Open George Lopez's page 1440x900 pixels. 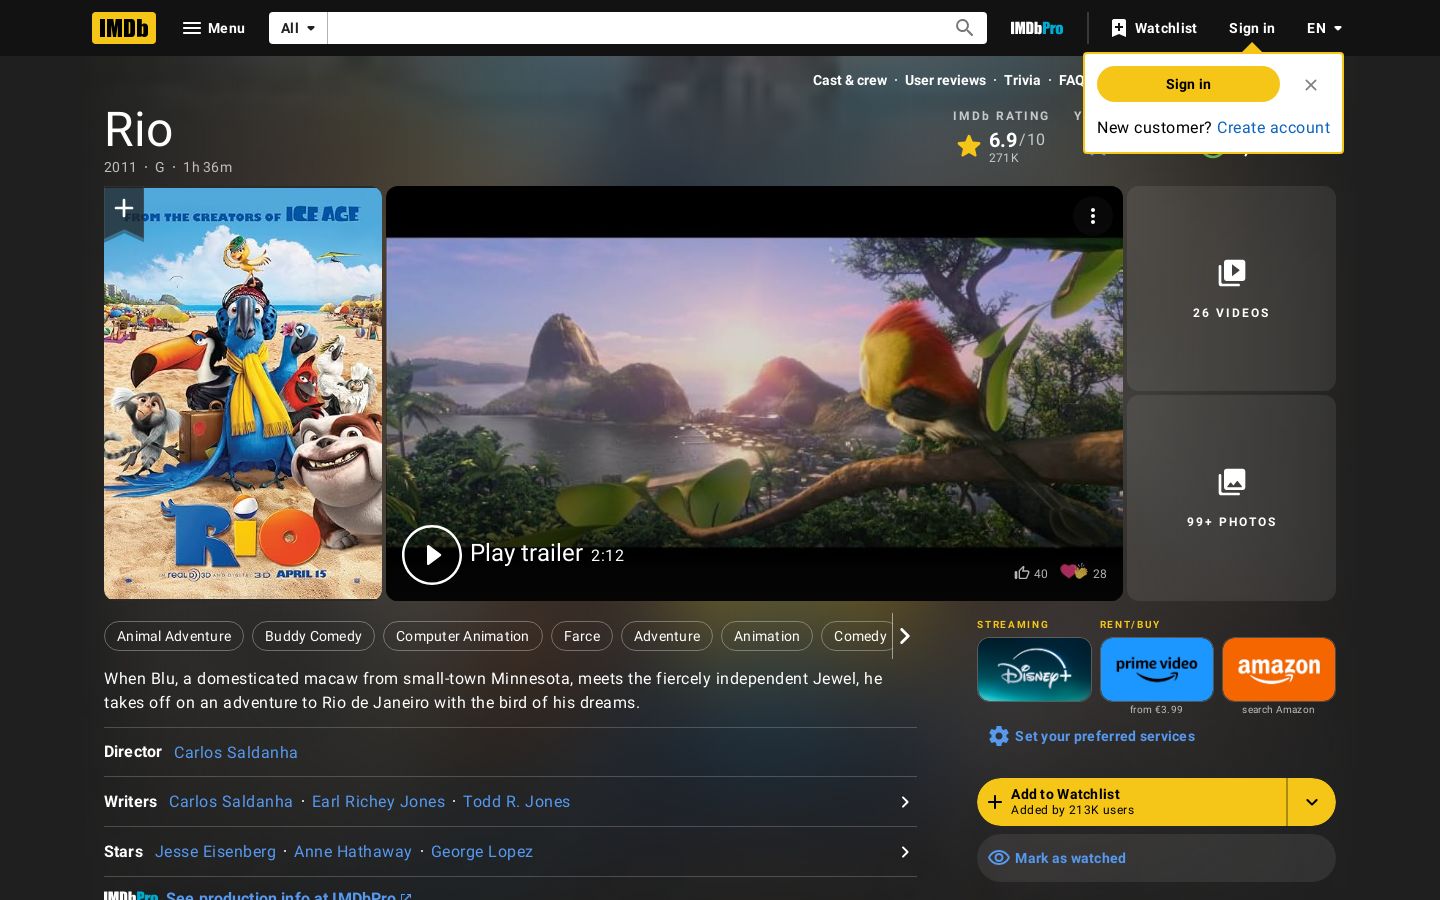[482, 851]
